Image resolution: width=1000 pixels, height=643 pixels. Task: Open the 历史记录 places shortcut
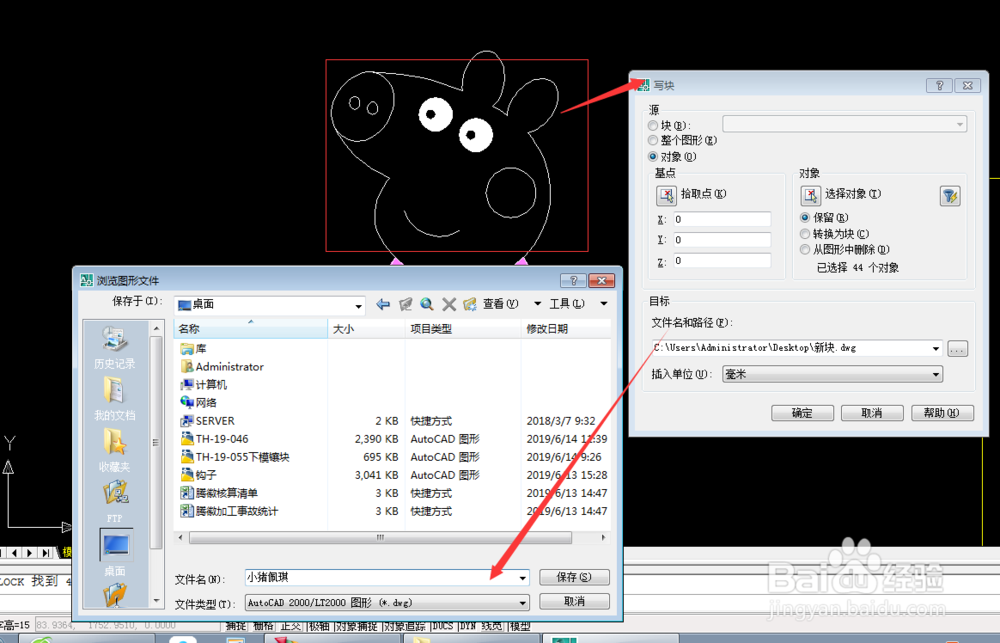[114, 348]
